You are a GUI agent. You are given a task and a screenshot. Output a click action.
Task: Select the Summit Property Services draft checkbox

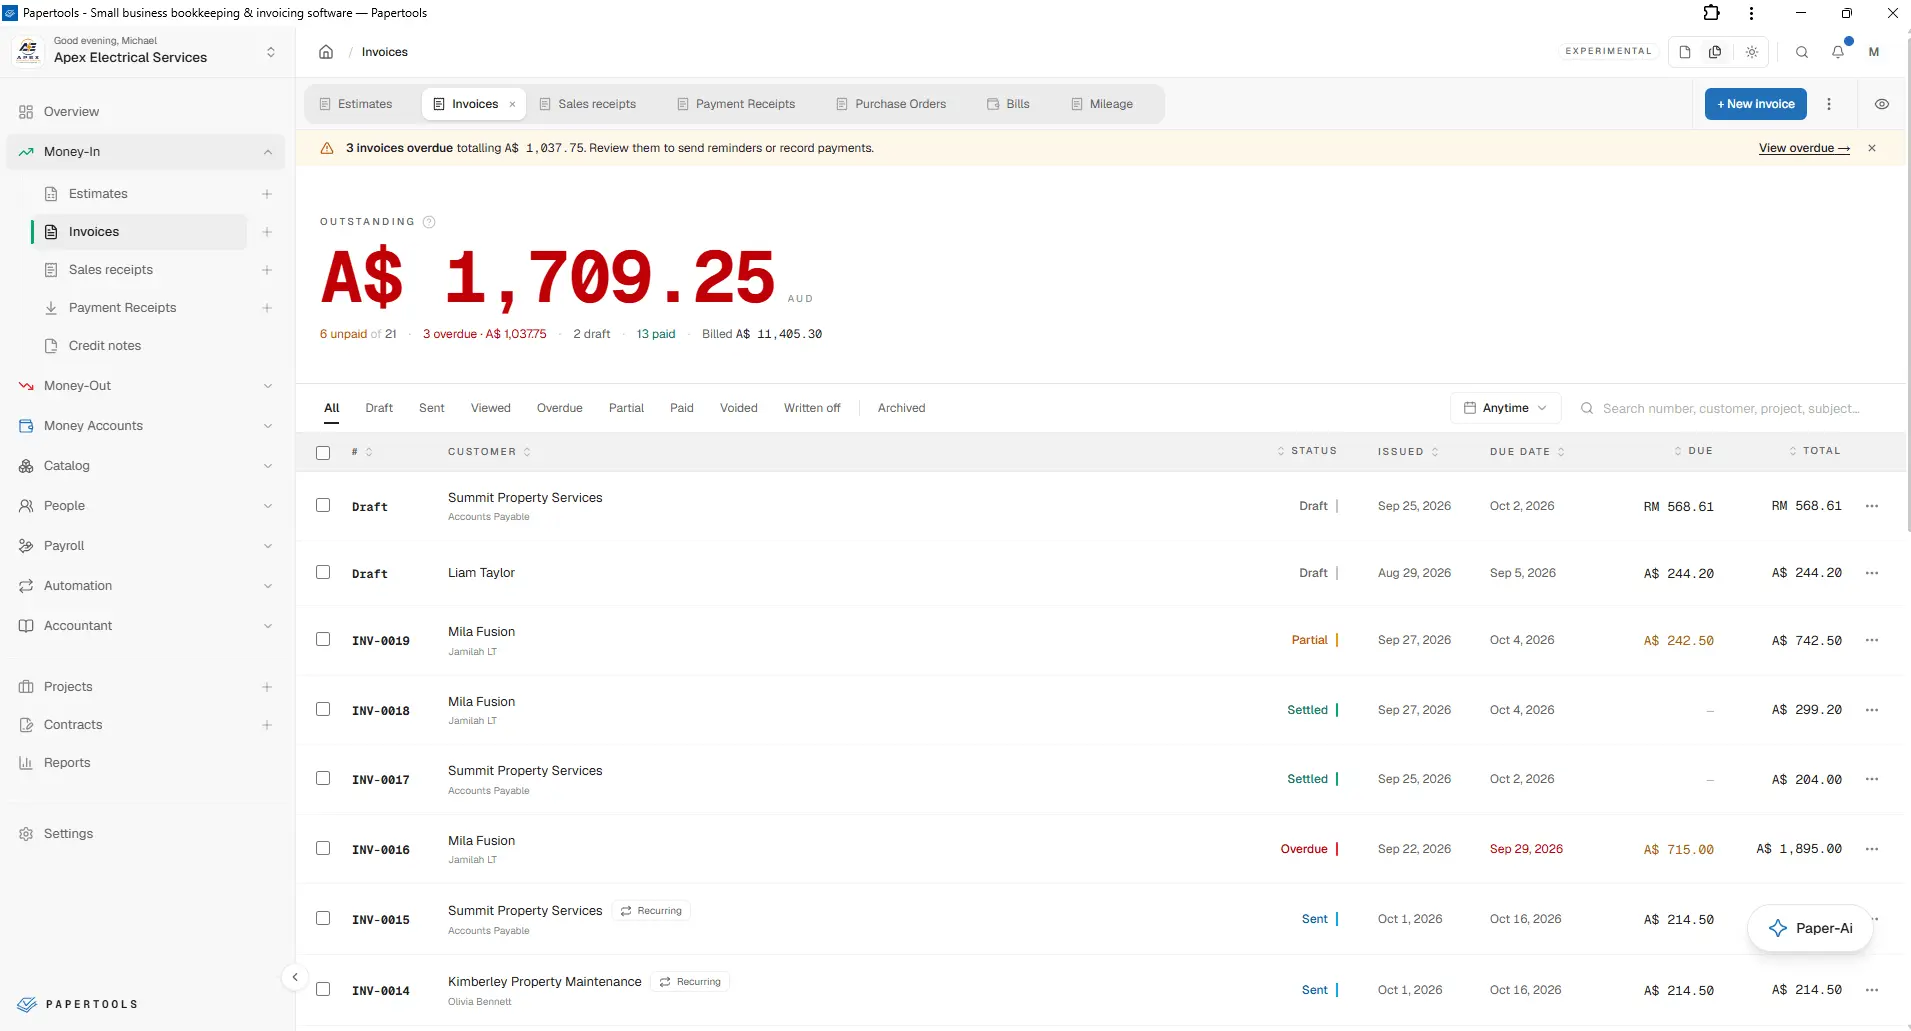click(323, 505)
